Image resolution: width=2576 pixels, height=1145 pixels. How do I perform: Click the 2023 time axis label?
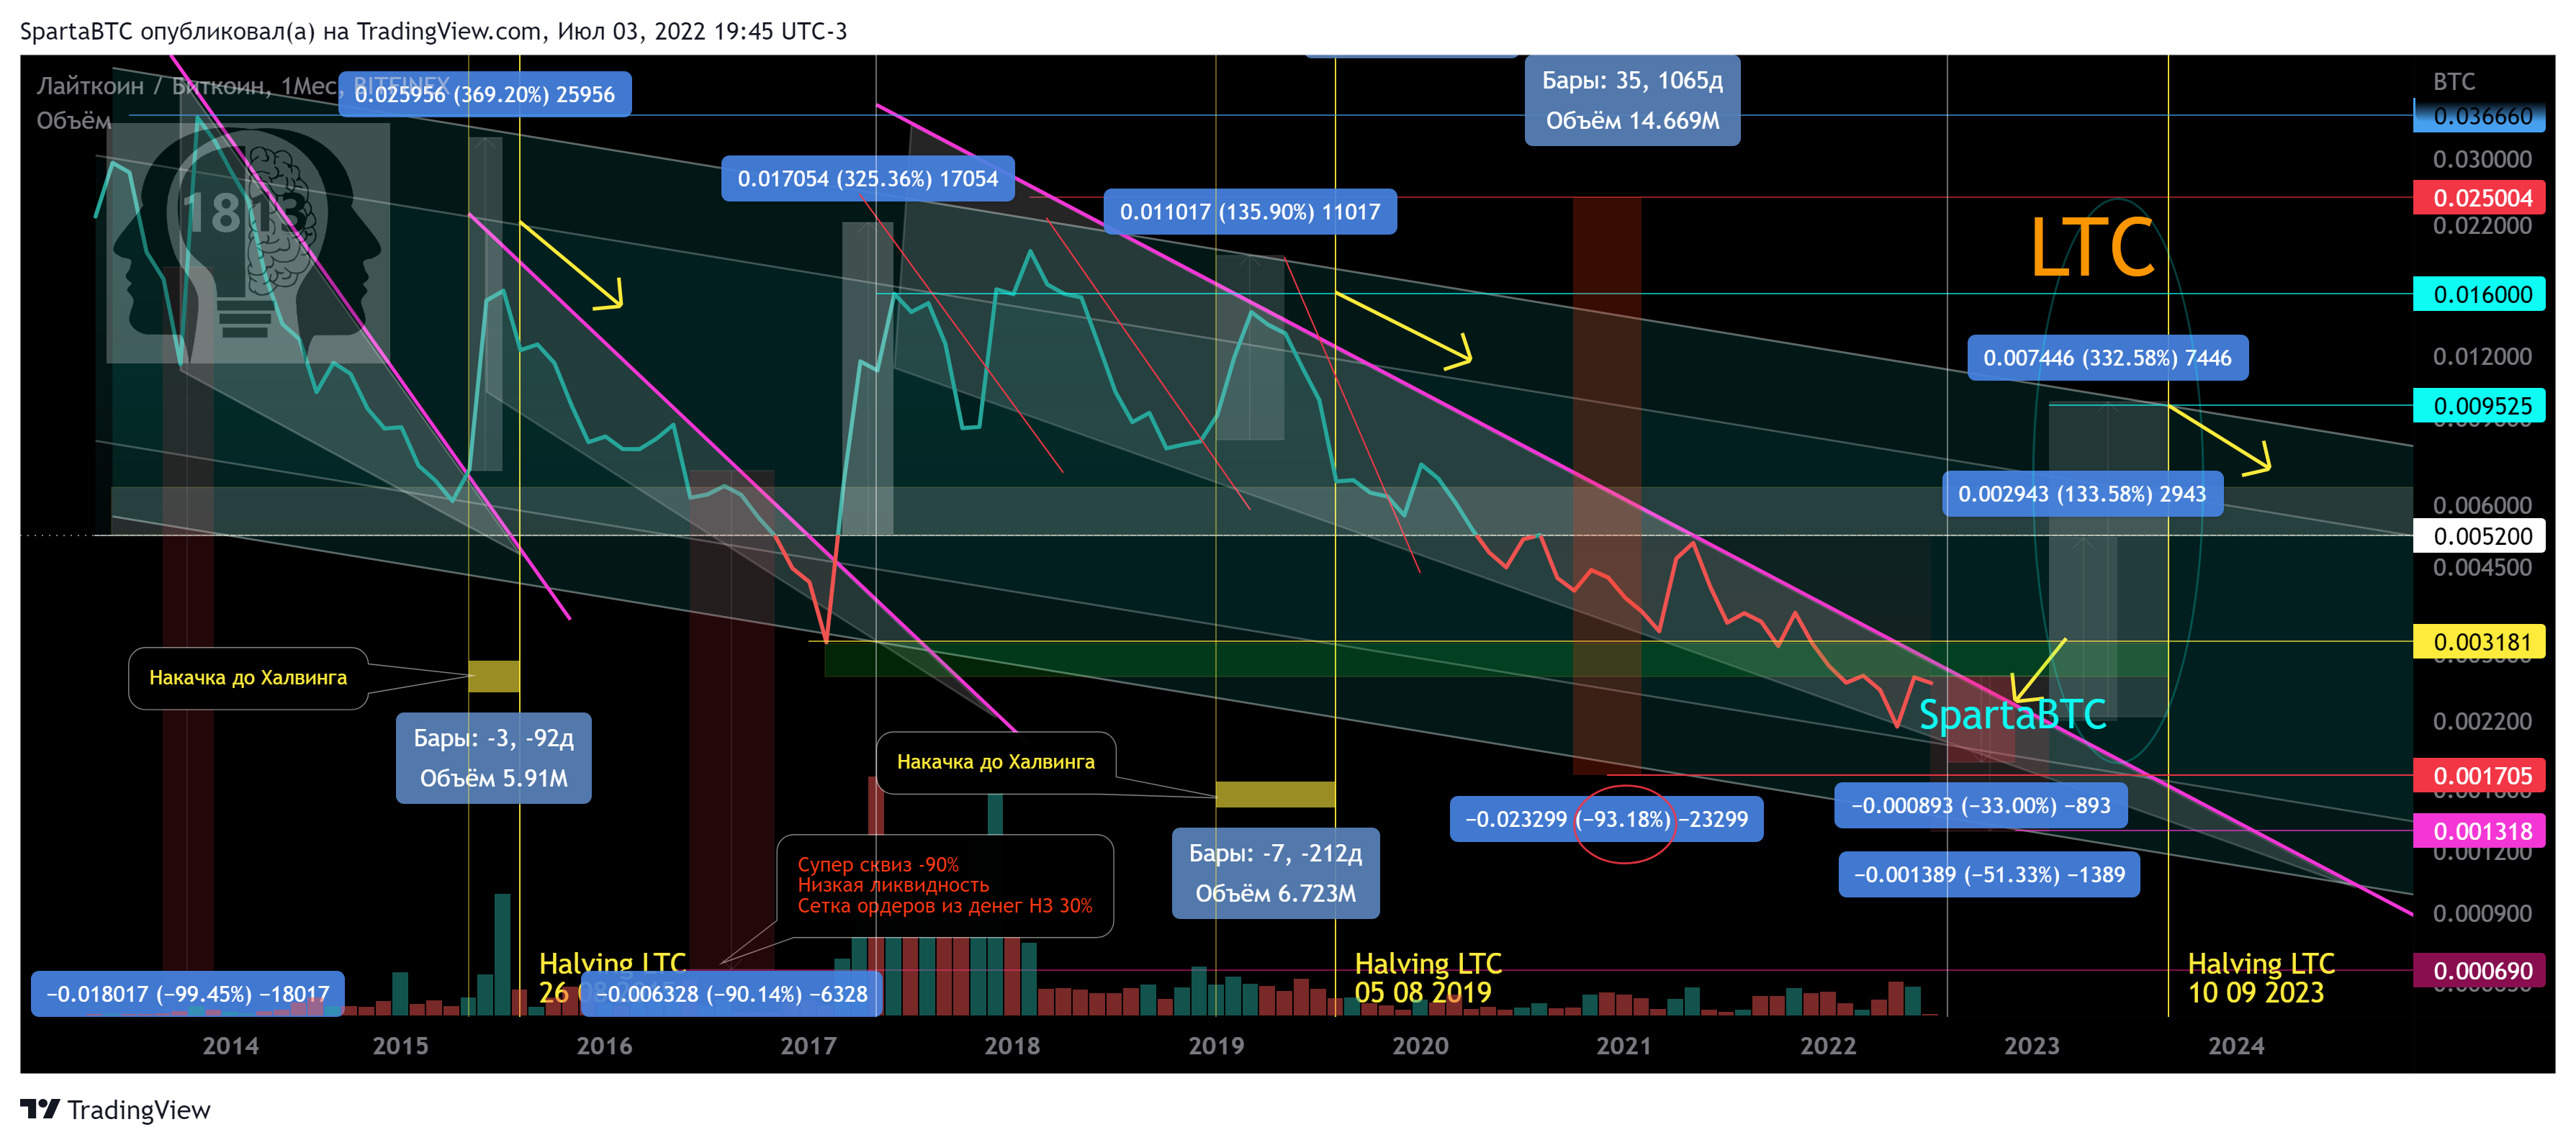tap(2032, 1046)
